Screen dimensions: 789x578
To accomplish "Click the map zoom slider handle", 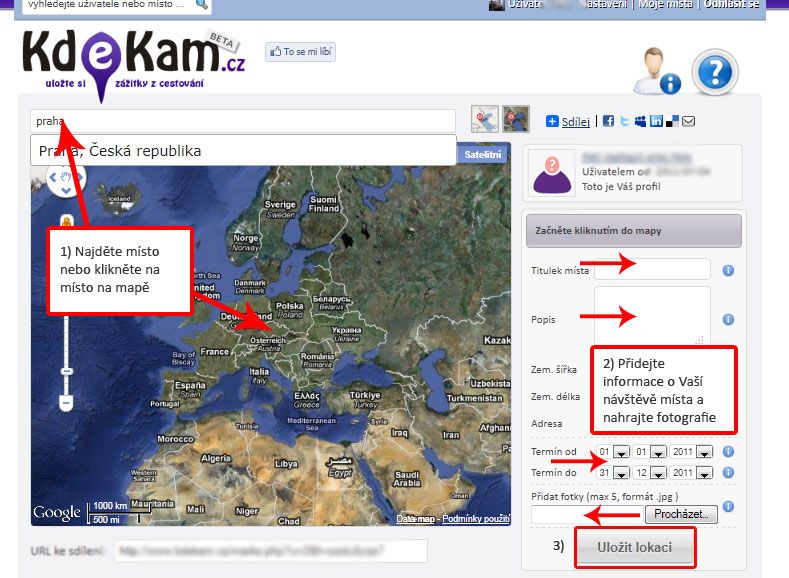I will tap(66, 371).
